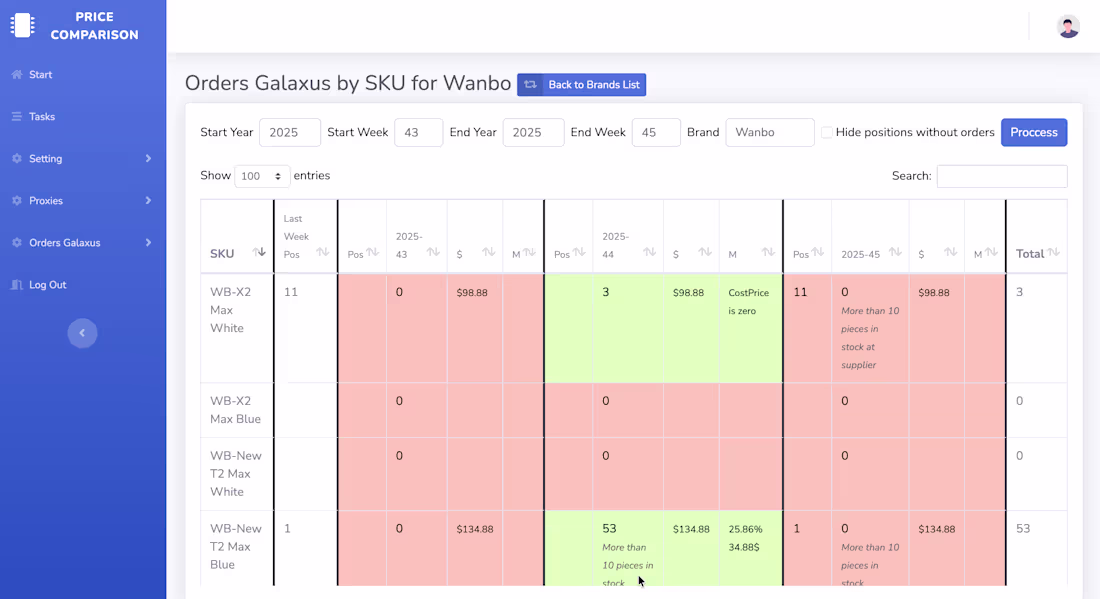Viewport: 1100px width, 599px height.
Task: Sort by Total column arrows
Action: pyautogui.click(x=1053, y=253)
